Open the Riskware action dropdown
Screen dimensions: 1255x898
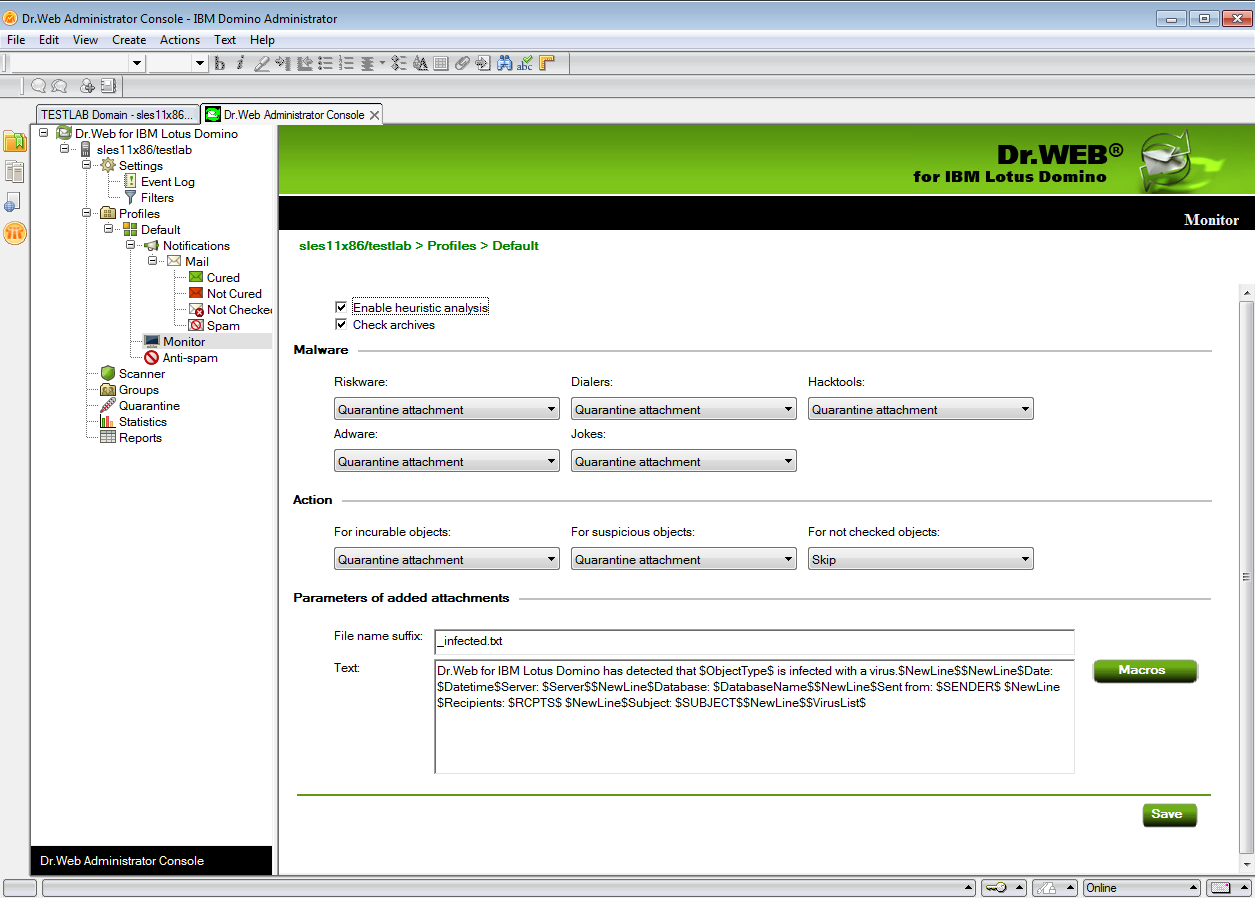[x=447, y=409]
